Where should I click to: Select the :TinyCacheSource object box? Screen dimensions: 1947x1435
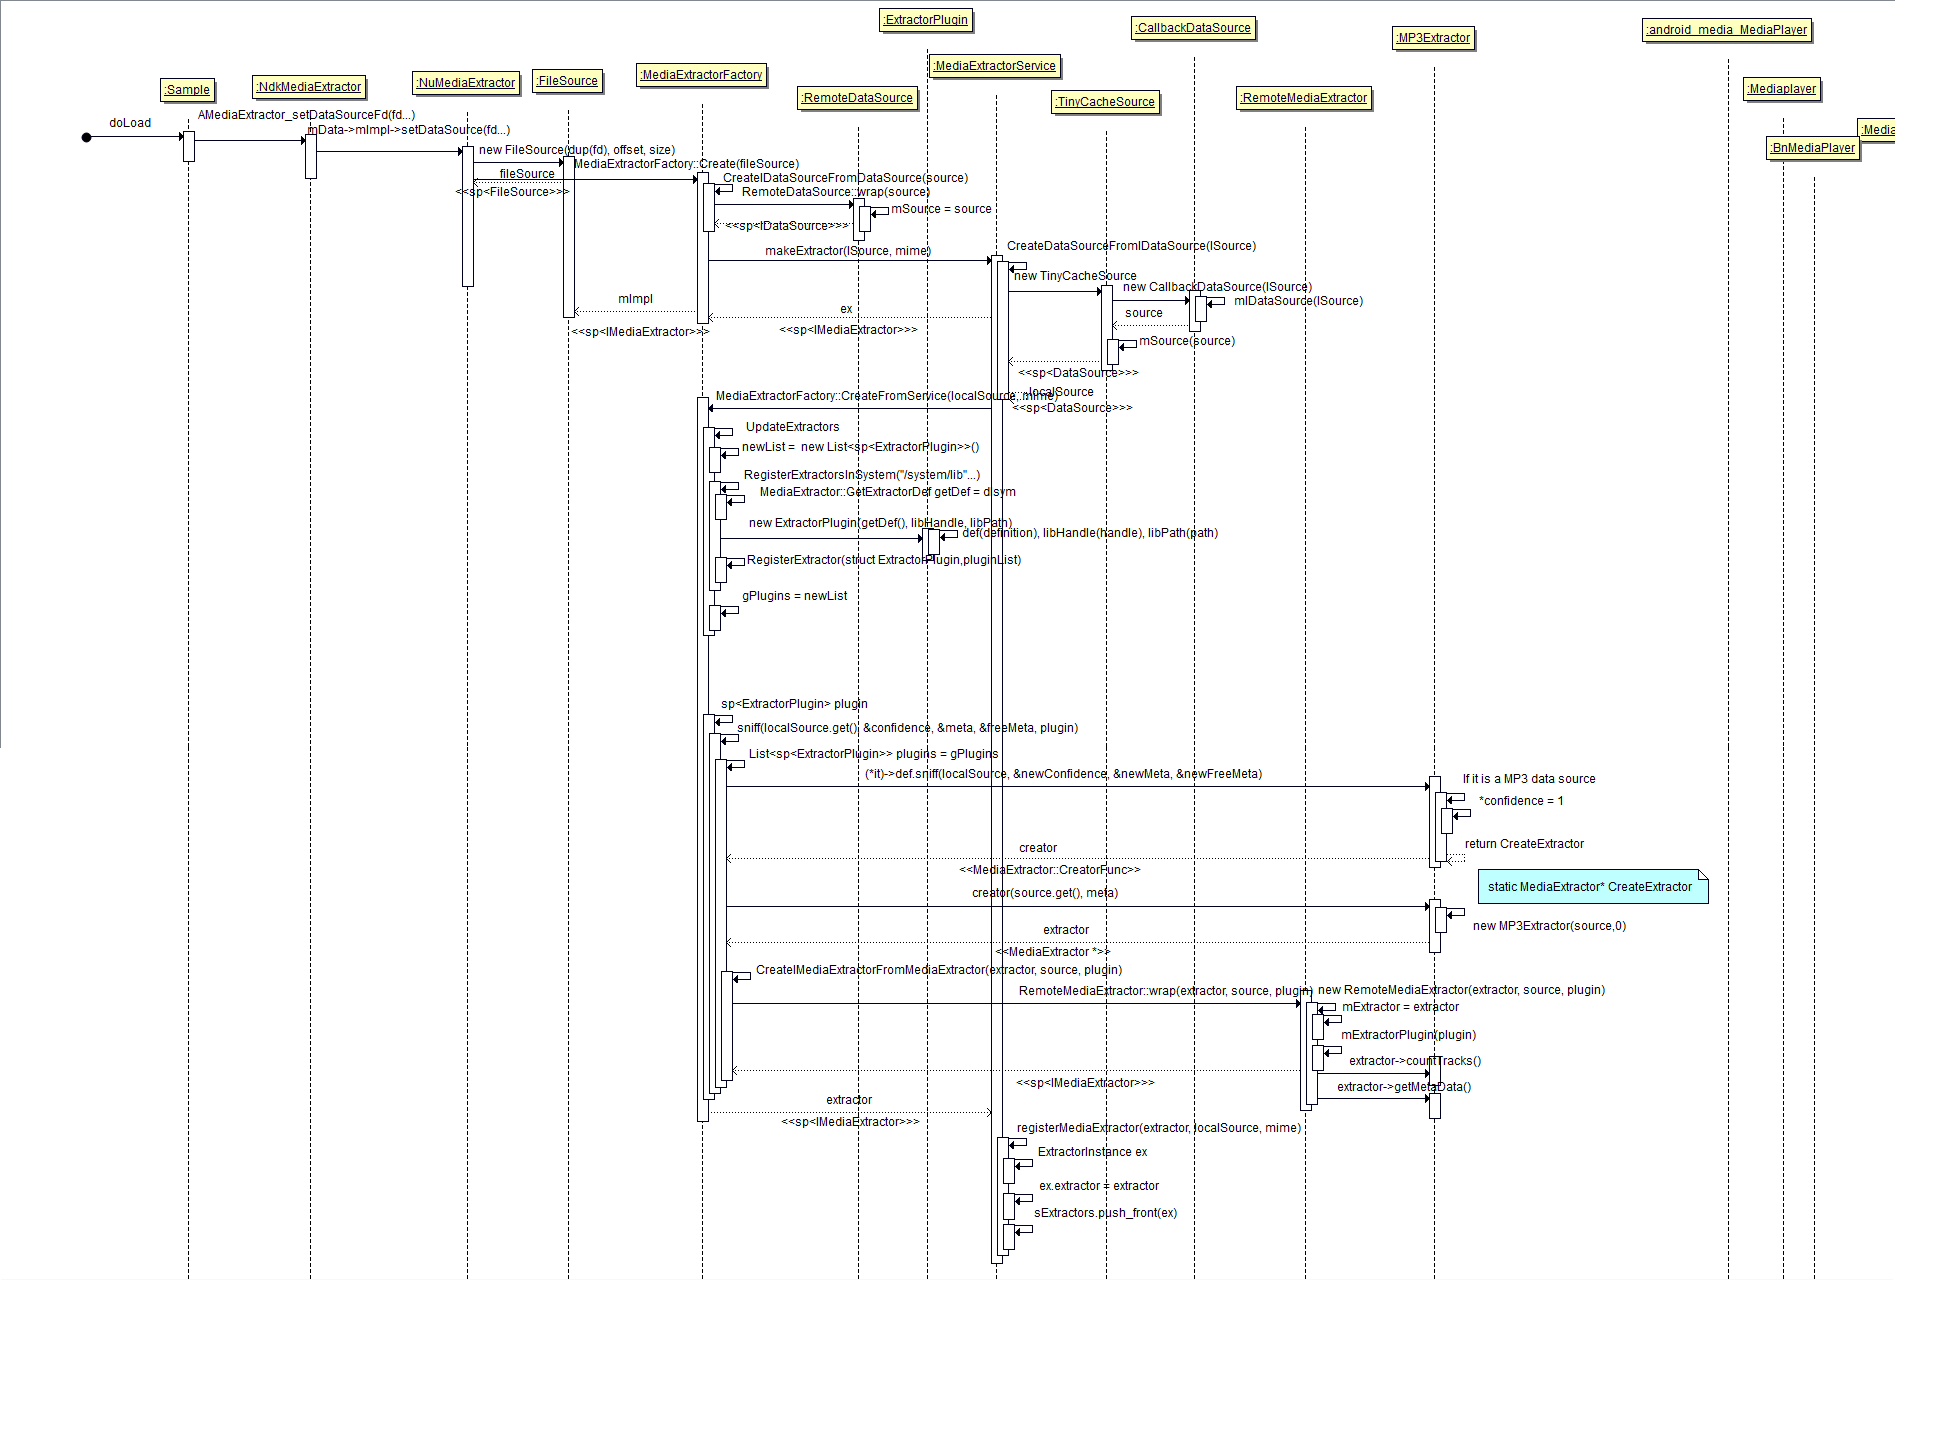point(1106,102)
